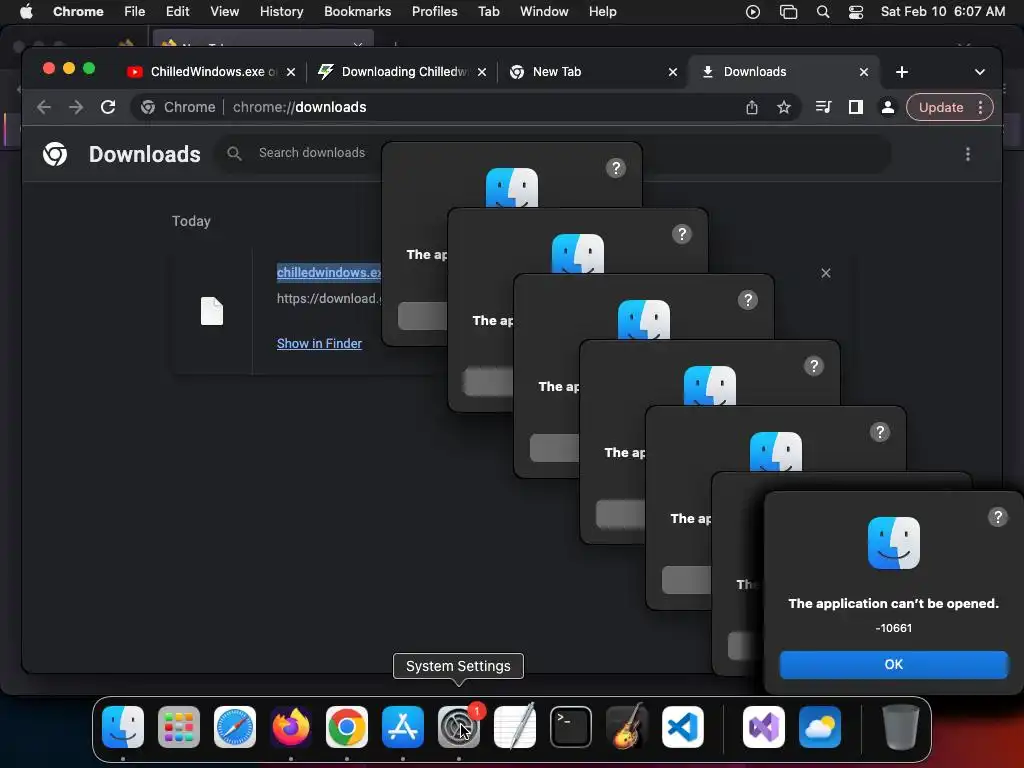The height and width of the screenshot is (768, 1024).
Task: Open the media controls icon in the toolbar
Action: coord(824,107)
